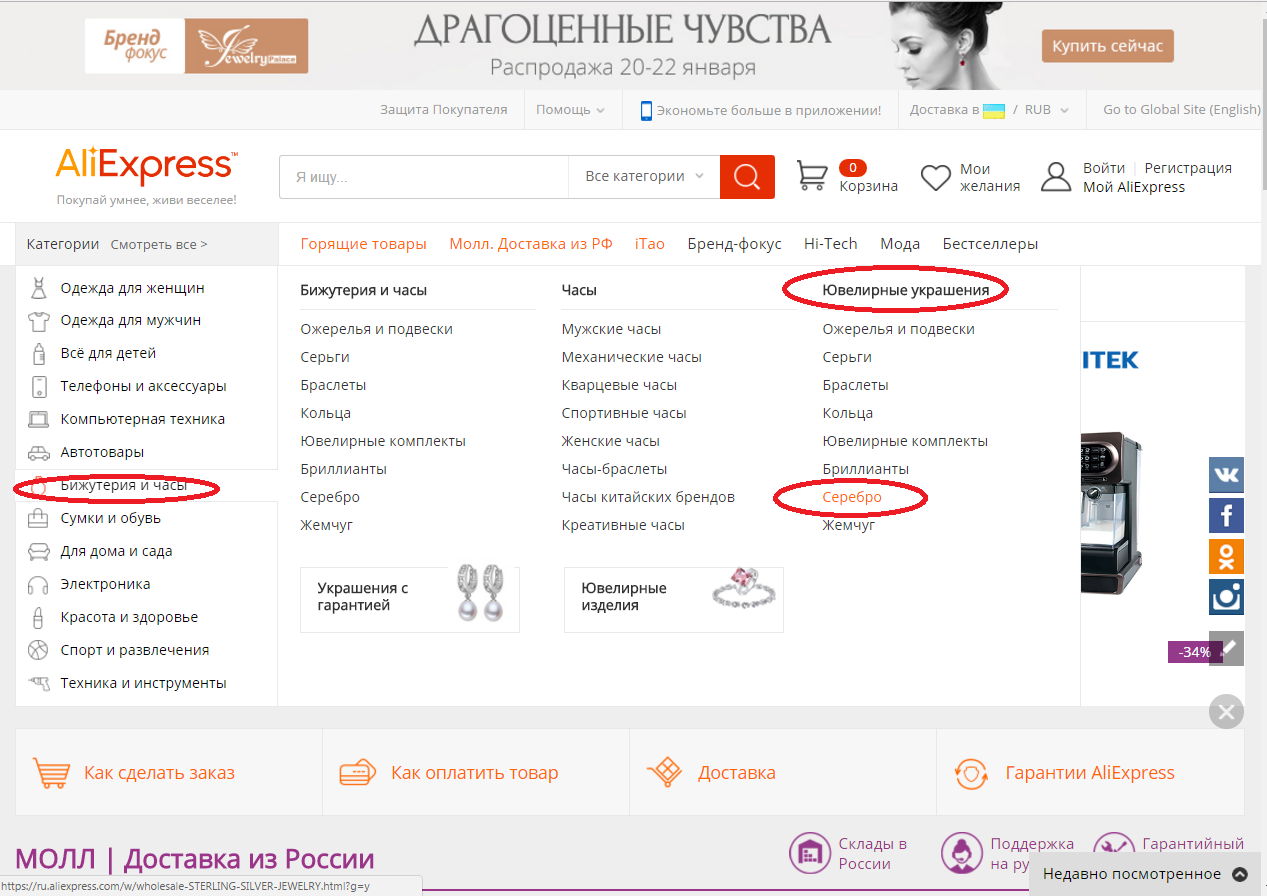Viewport: 1267px width, 896px height.
Task: Click the Доставка info link
Action: click(737, 773)
